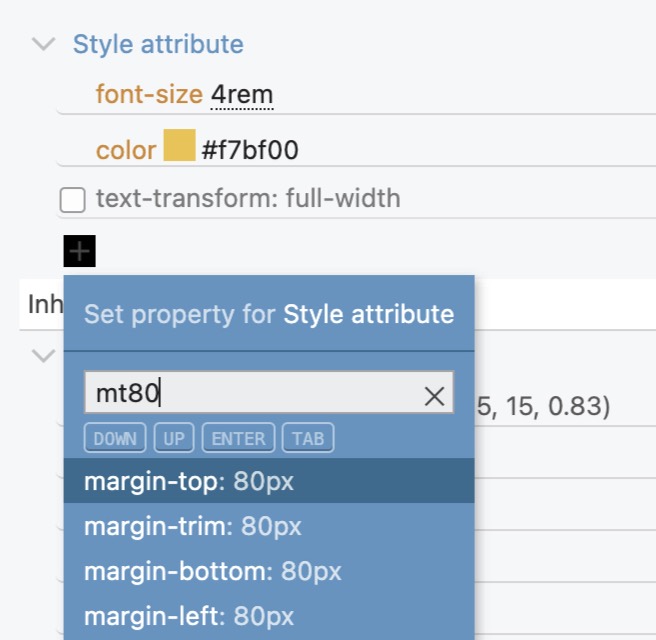This screenshot has width=656, height=640.
Task: Click inside the mt80 property input field
Action: 269,392
